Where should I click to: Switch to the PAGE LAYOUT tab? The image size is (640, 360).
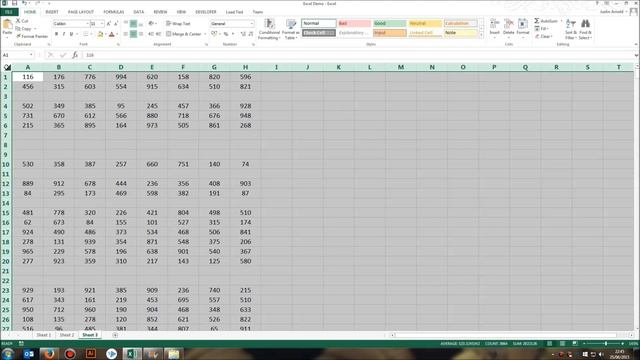(81, 12)
